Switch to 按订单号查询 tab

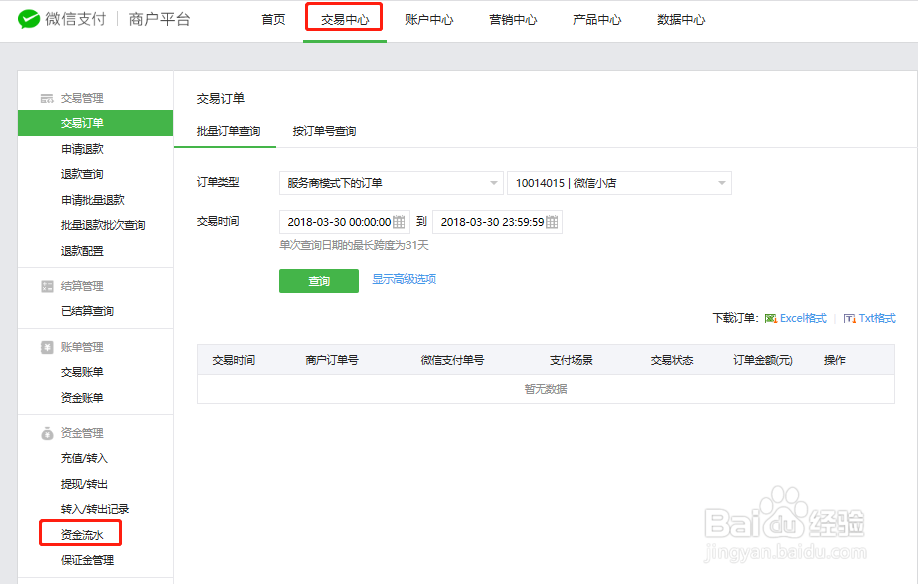324,131
